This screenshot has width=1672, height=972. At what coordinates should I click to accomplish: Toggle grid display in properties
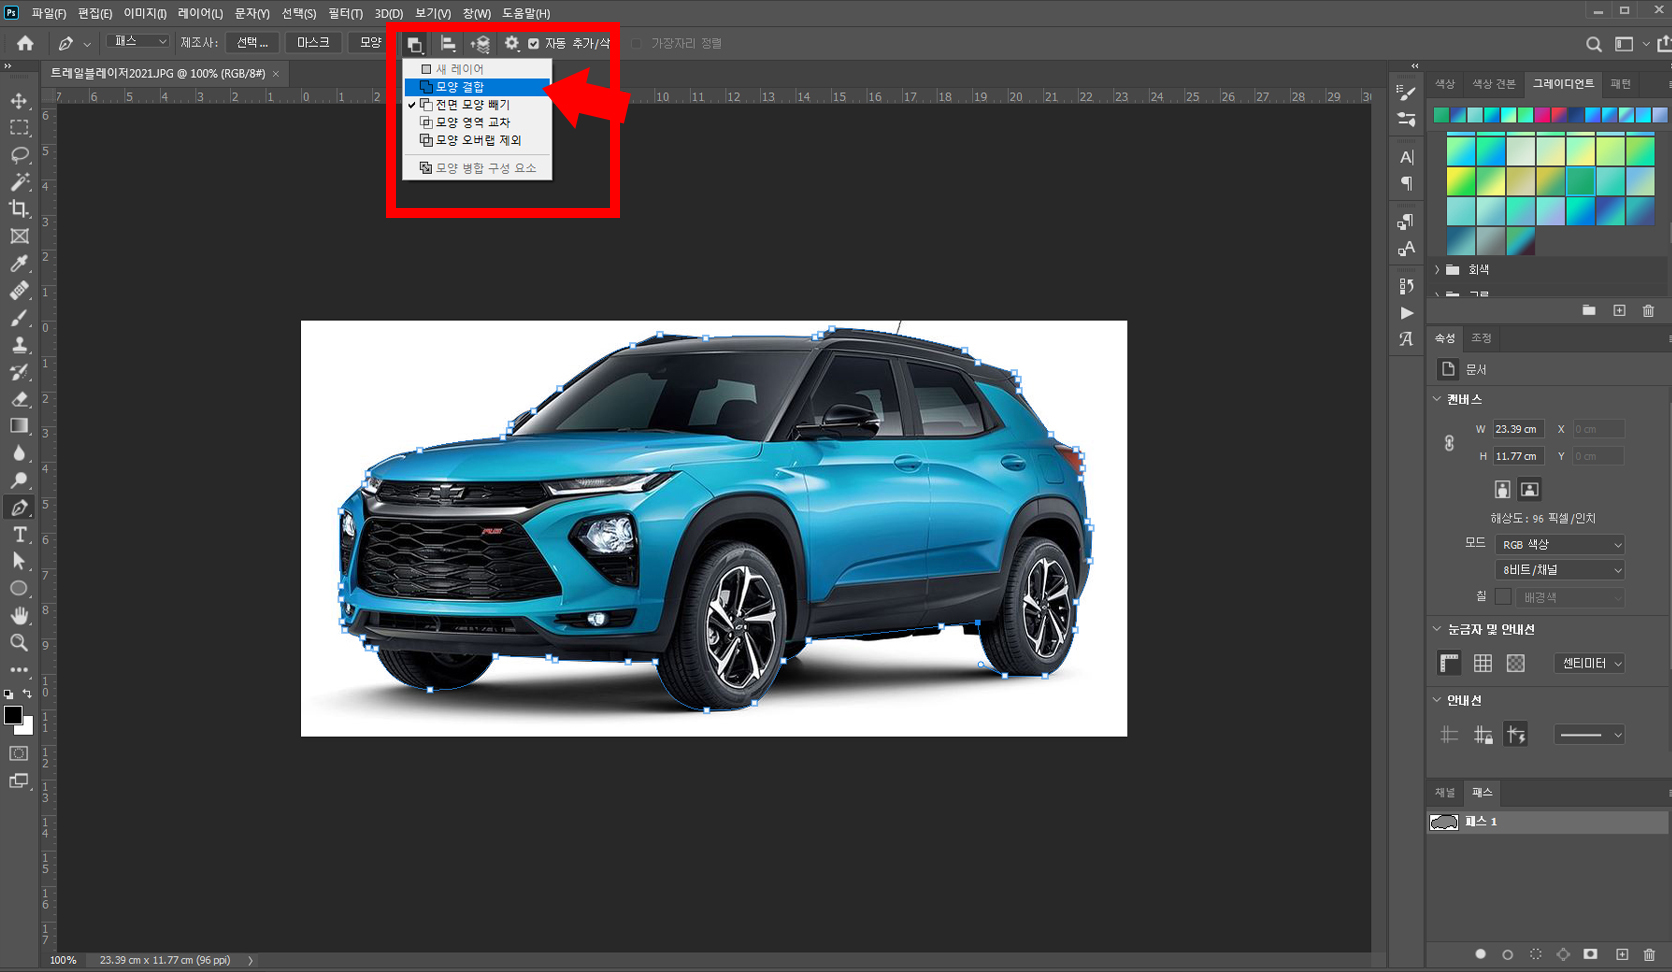click(x=1483, y=663)
